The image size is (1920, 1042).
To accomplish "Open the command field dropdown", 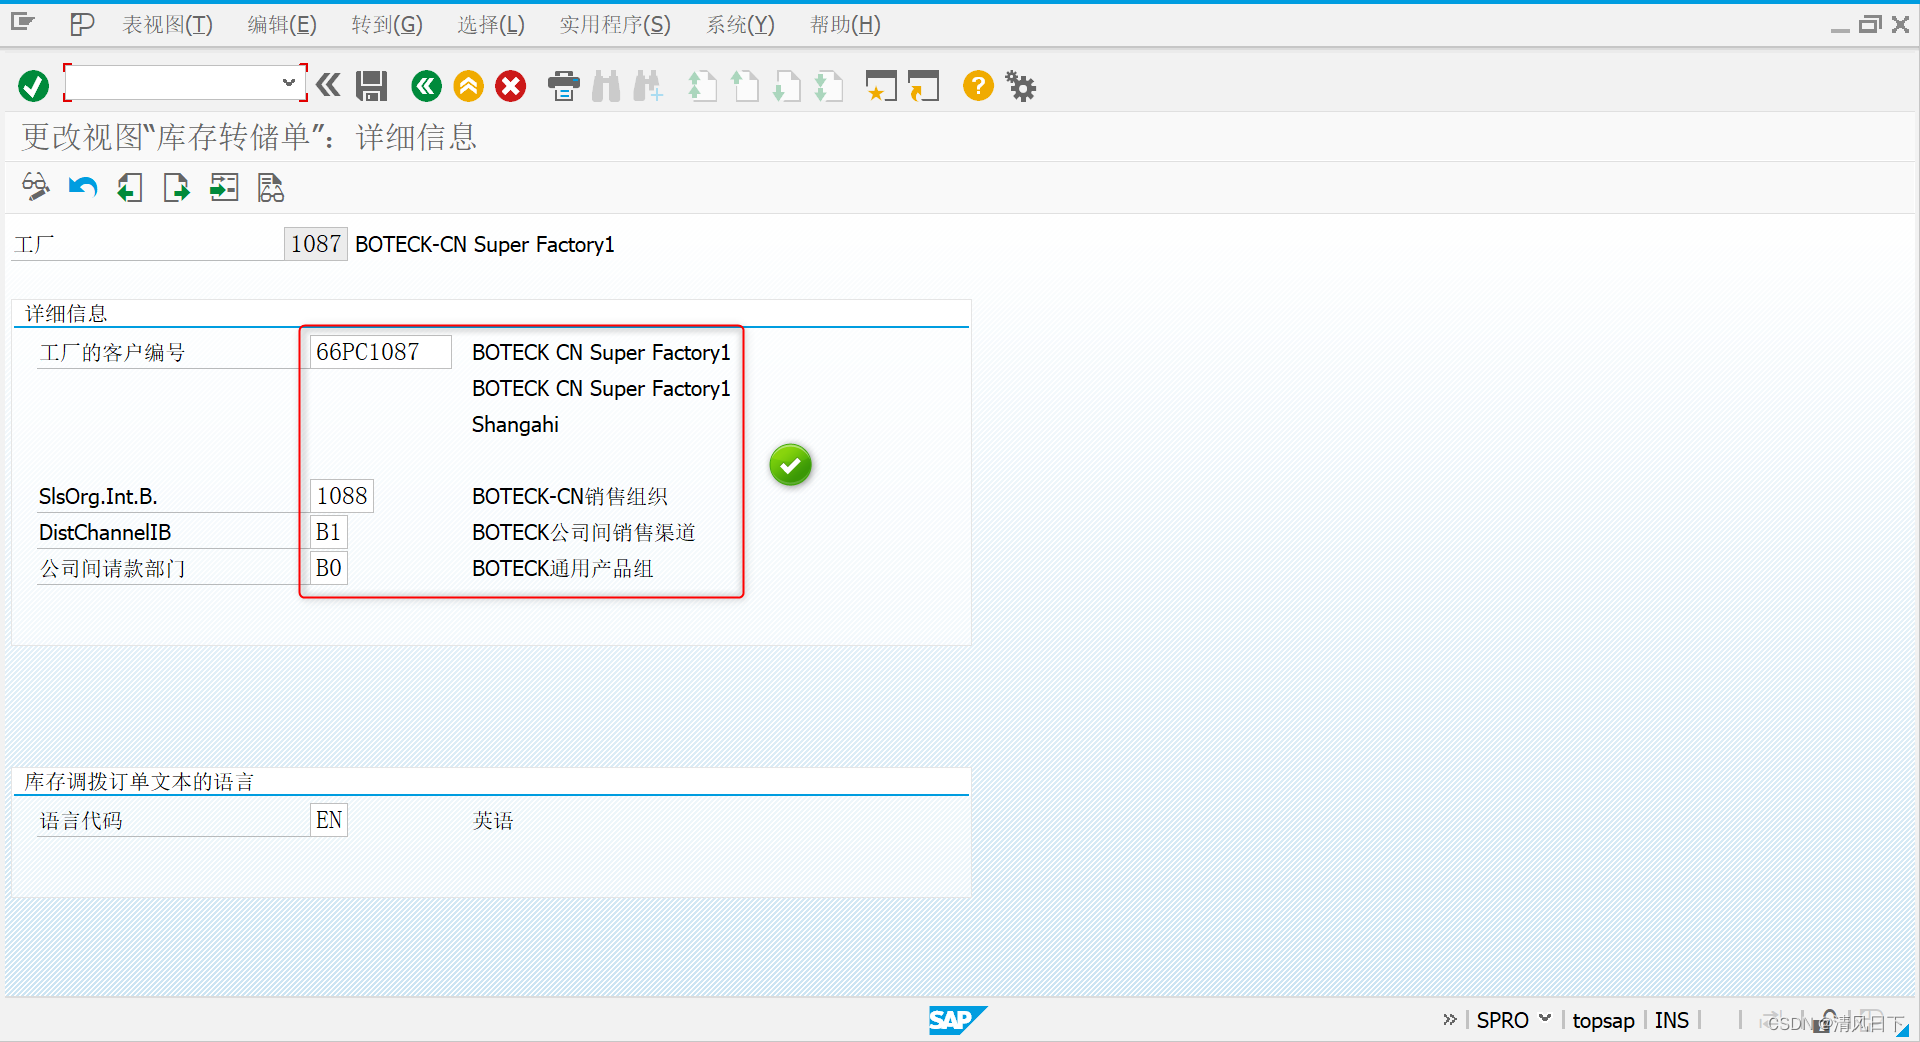I will coord(288,83).
